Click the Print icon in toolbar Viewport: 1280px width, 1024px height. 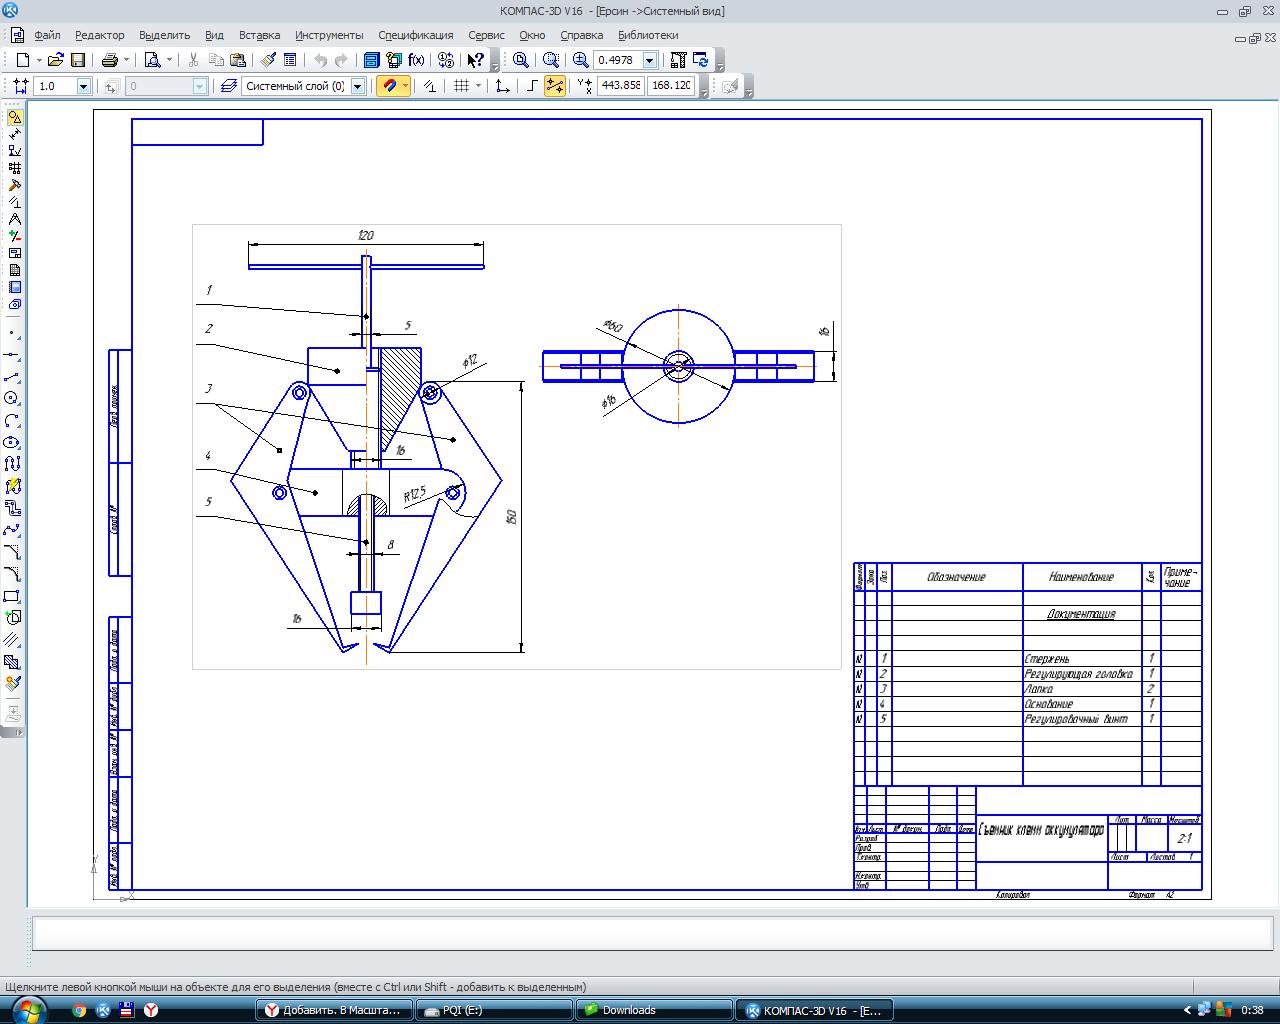point(110,60)
